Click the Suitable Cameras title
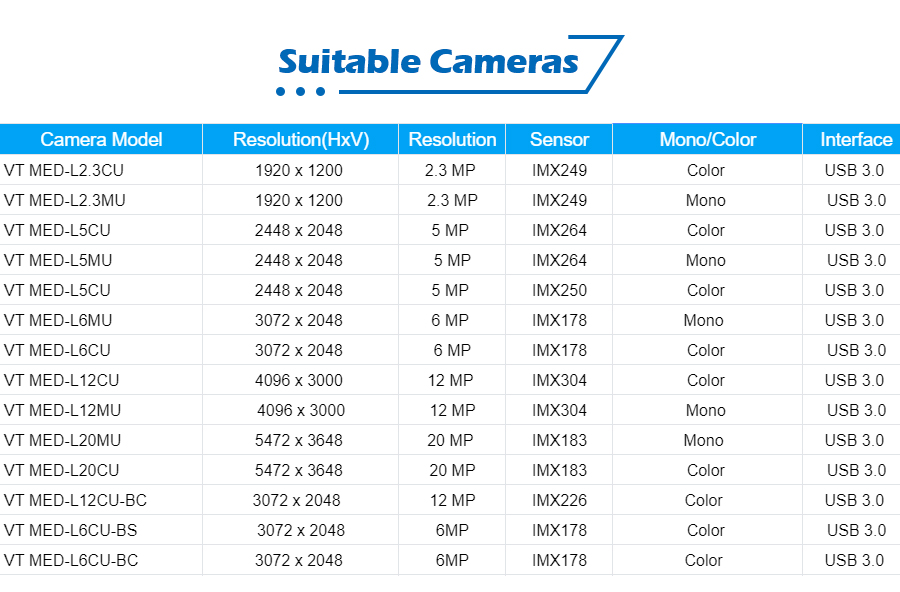Image resolution: width=900 pixels, height=592 pixels. pyautogui.click(x=428, y=61)
